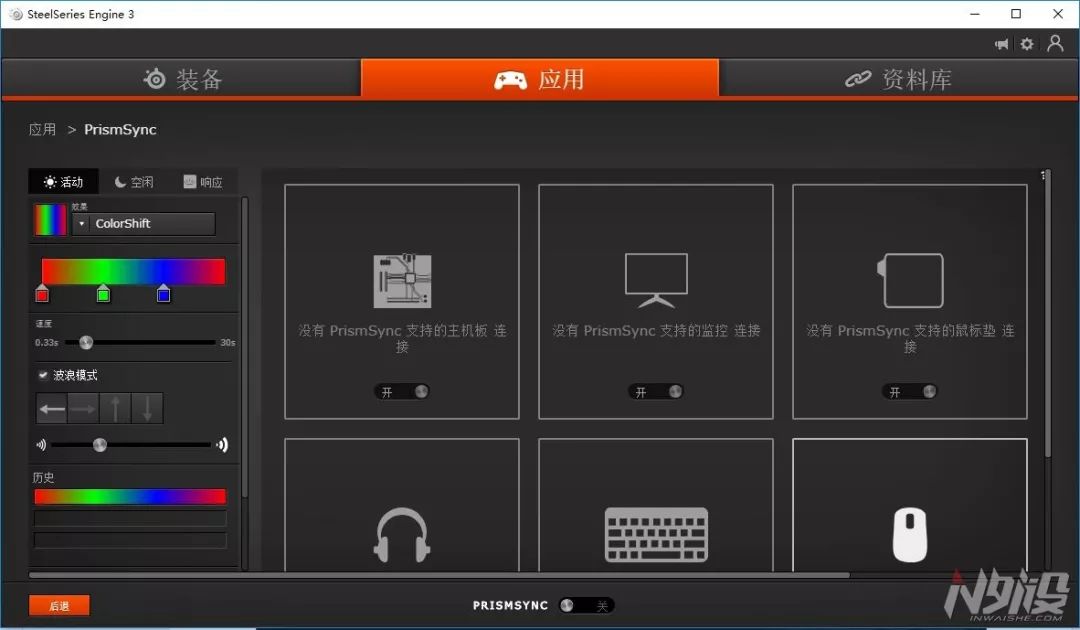Screen dimensions: 1080x630
Task: Select the monitor device icon
Action: point(656,280)
